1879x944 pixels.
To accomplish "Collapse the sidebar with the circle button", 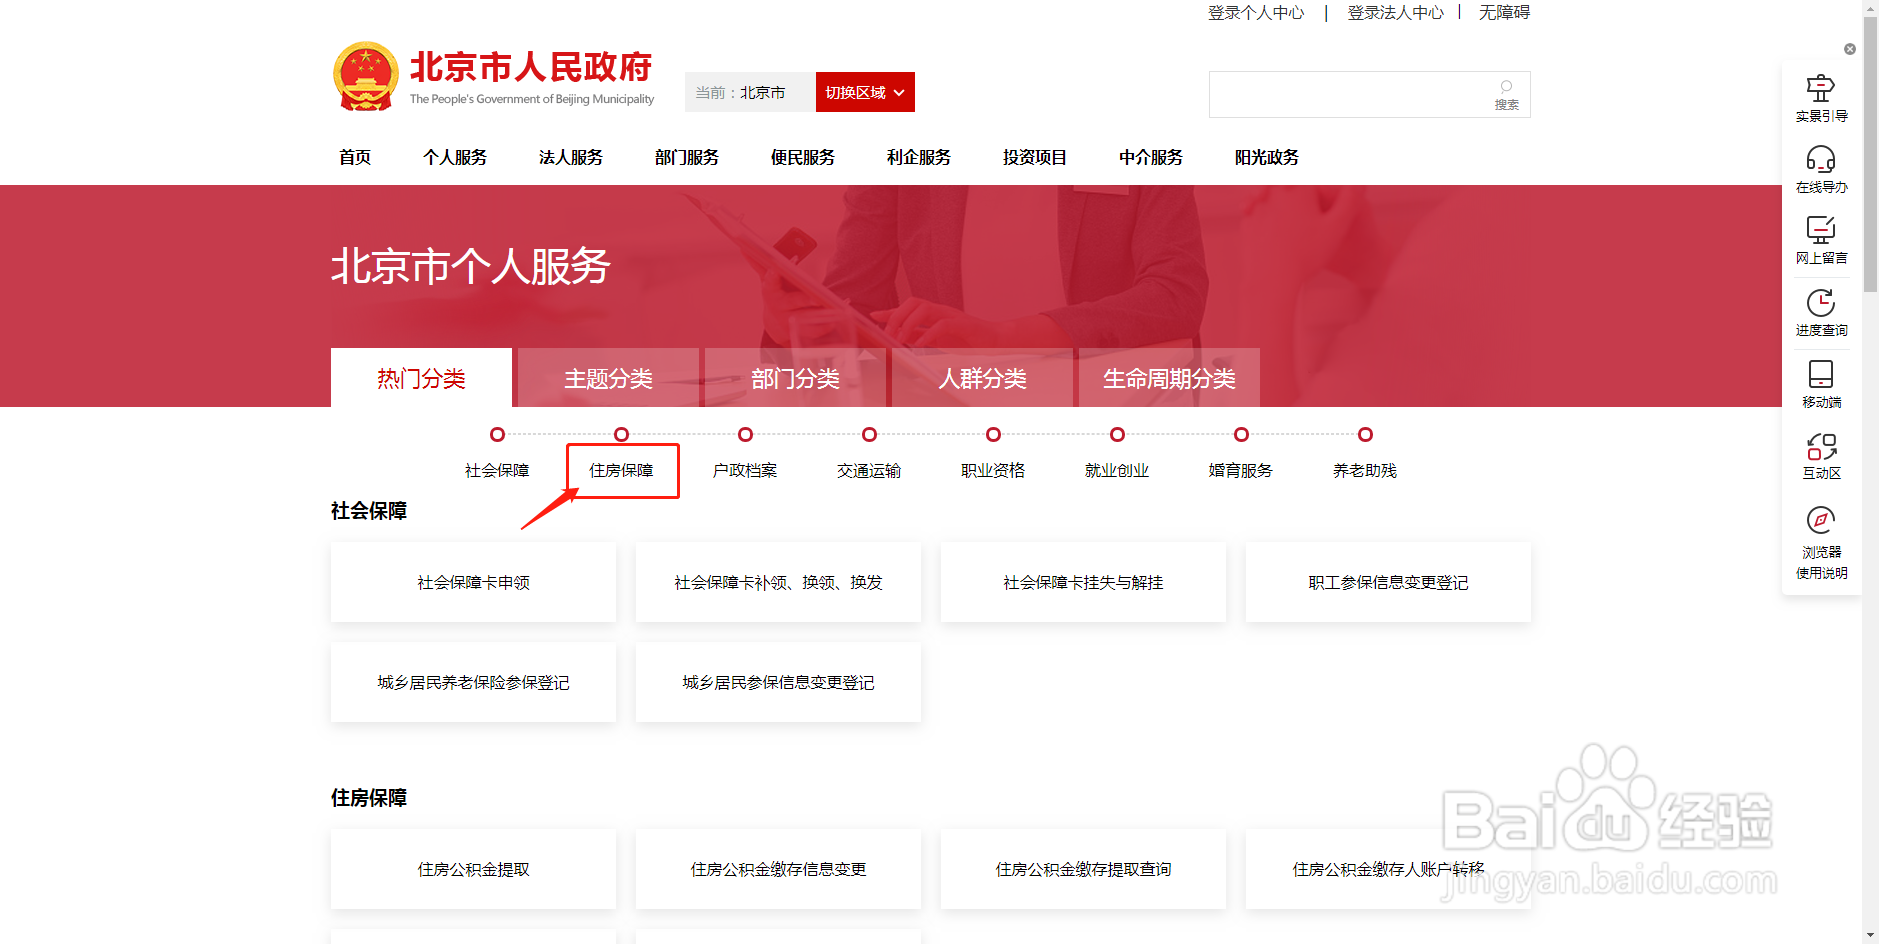I will click(1849, 48).
